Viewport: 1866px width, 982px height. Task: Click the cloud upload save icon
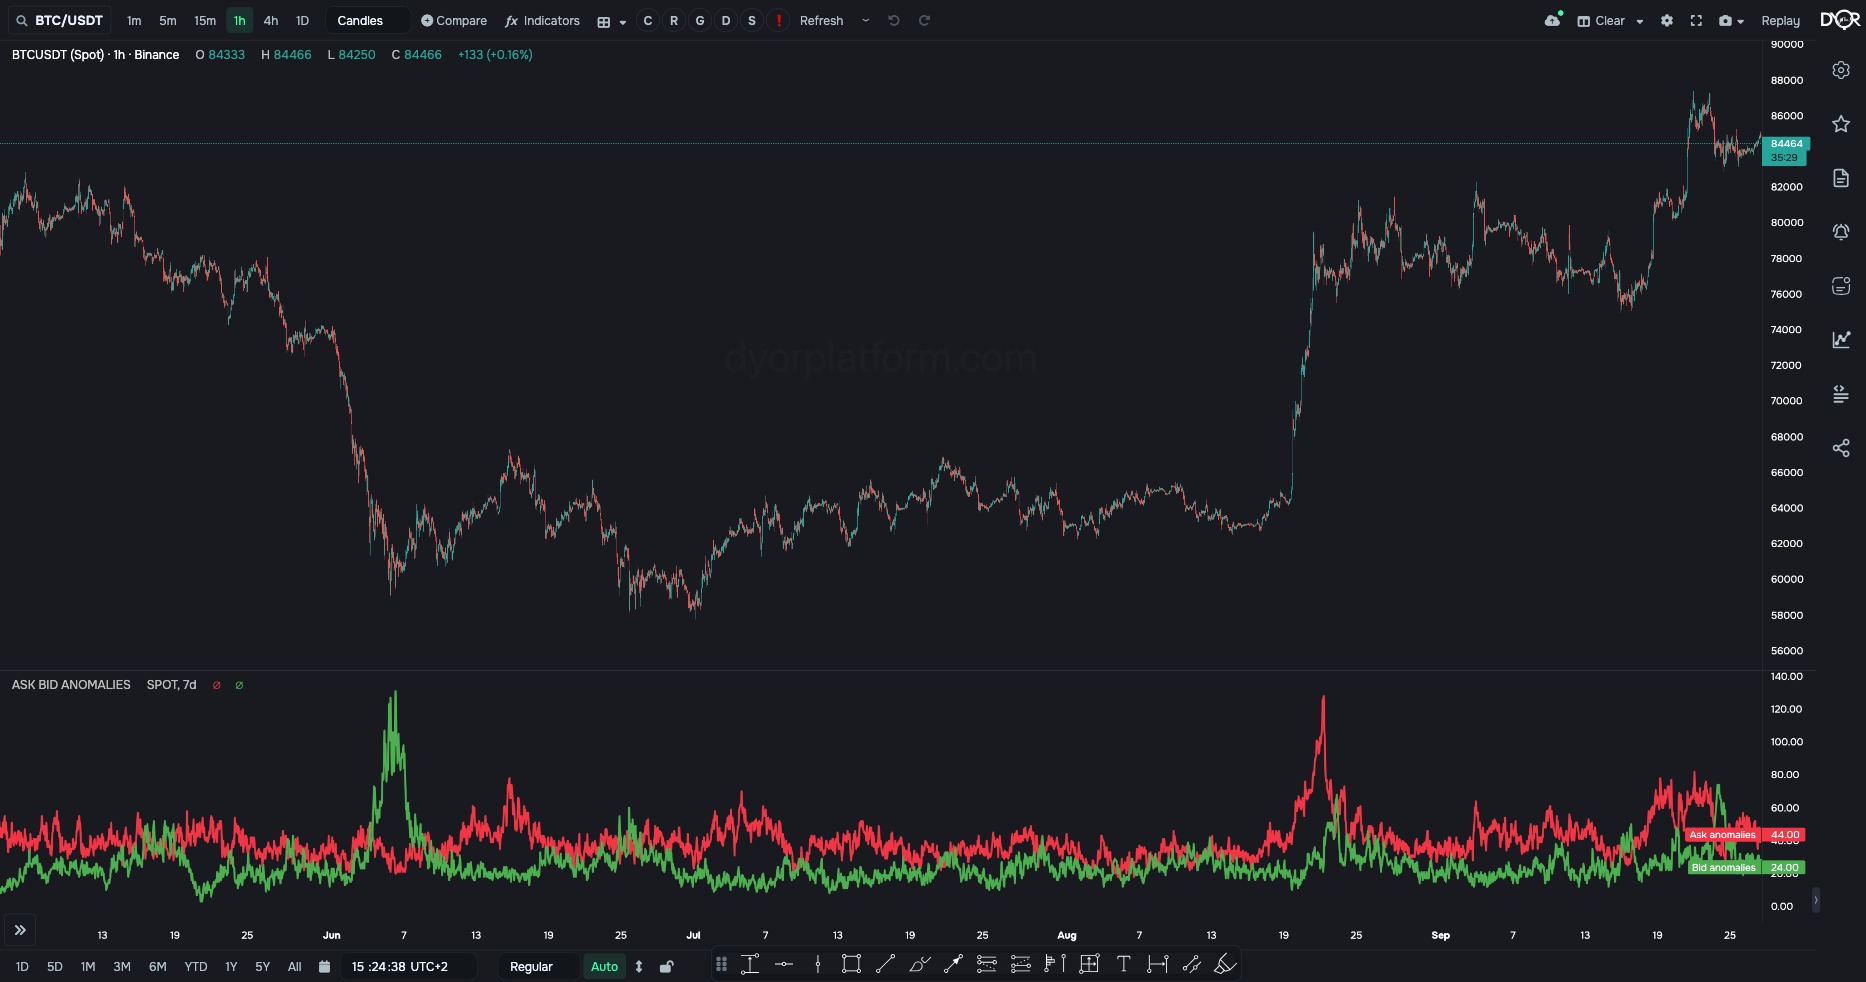pyautogui.click(x=1553, y=20)
